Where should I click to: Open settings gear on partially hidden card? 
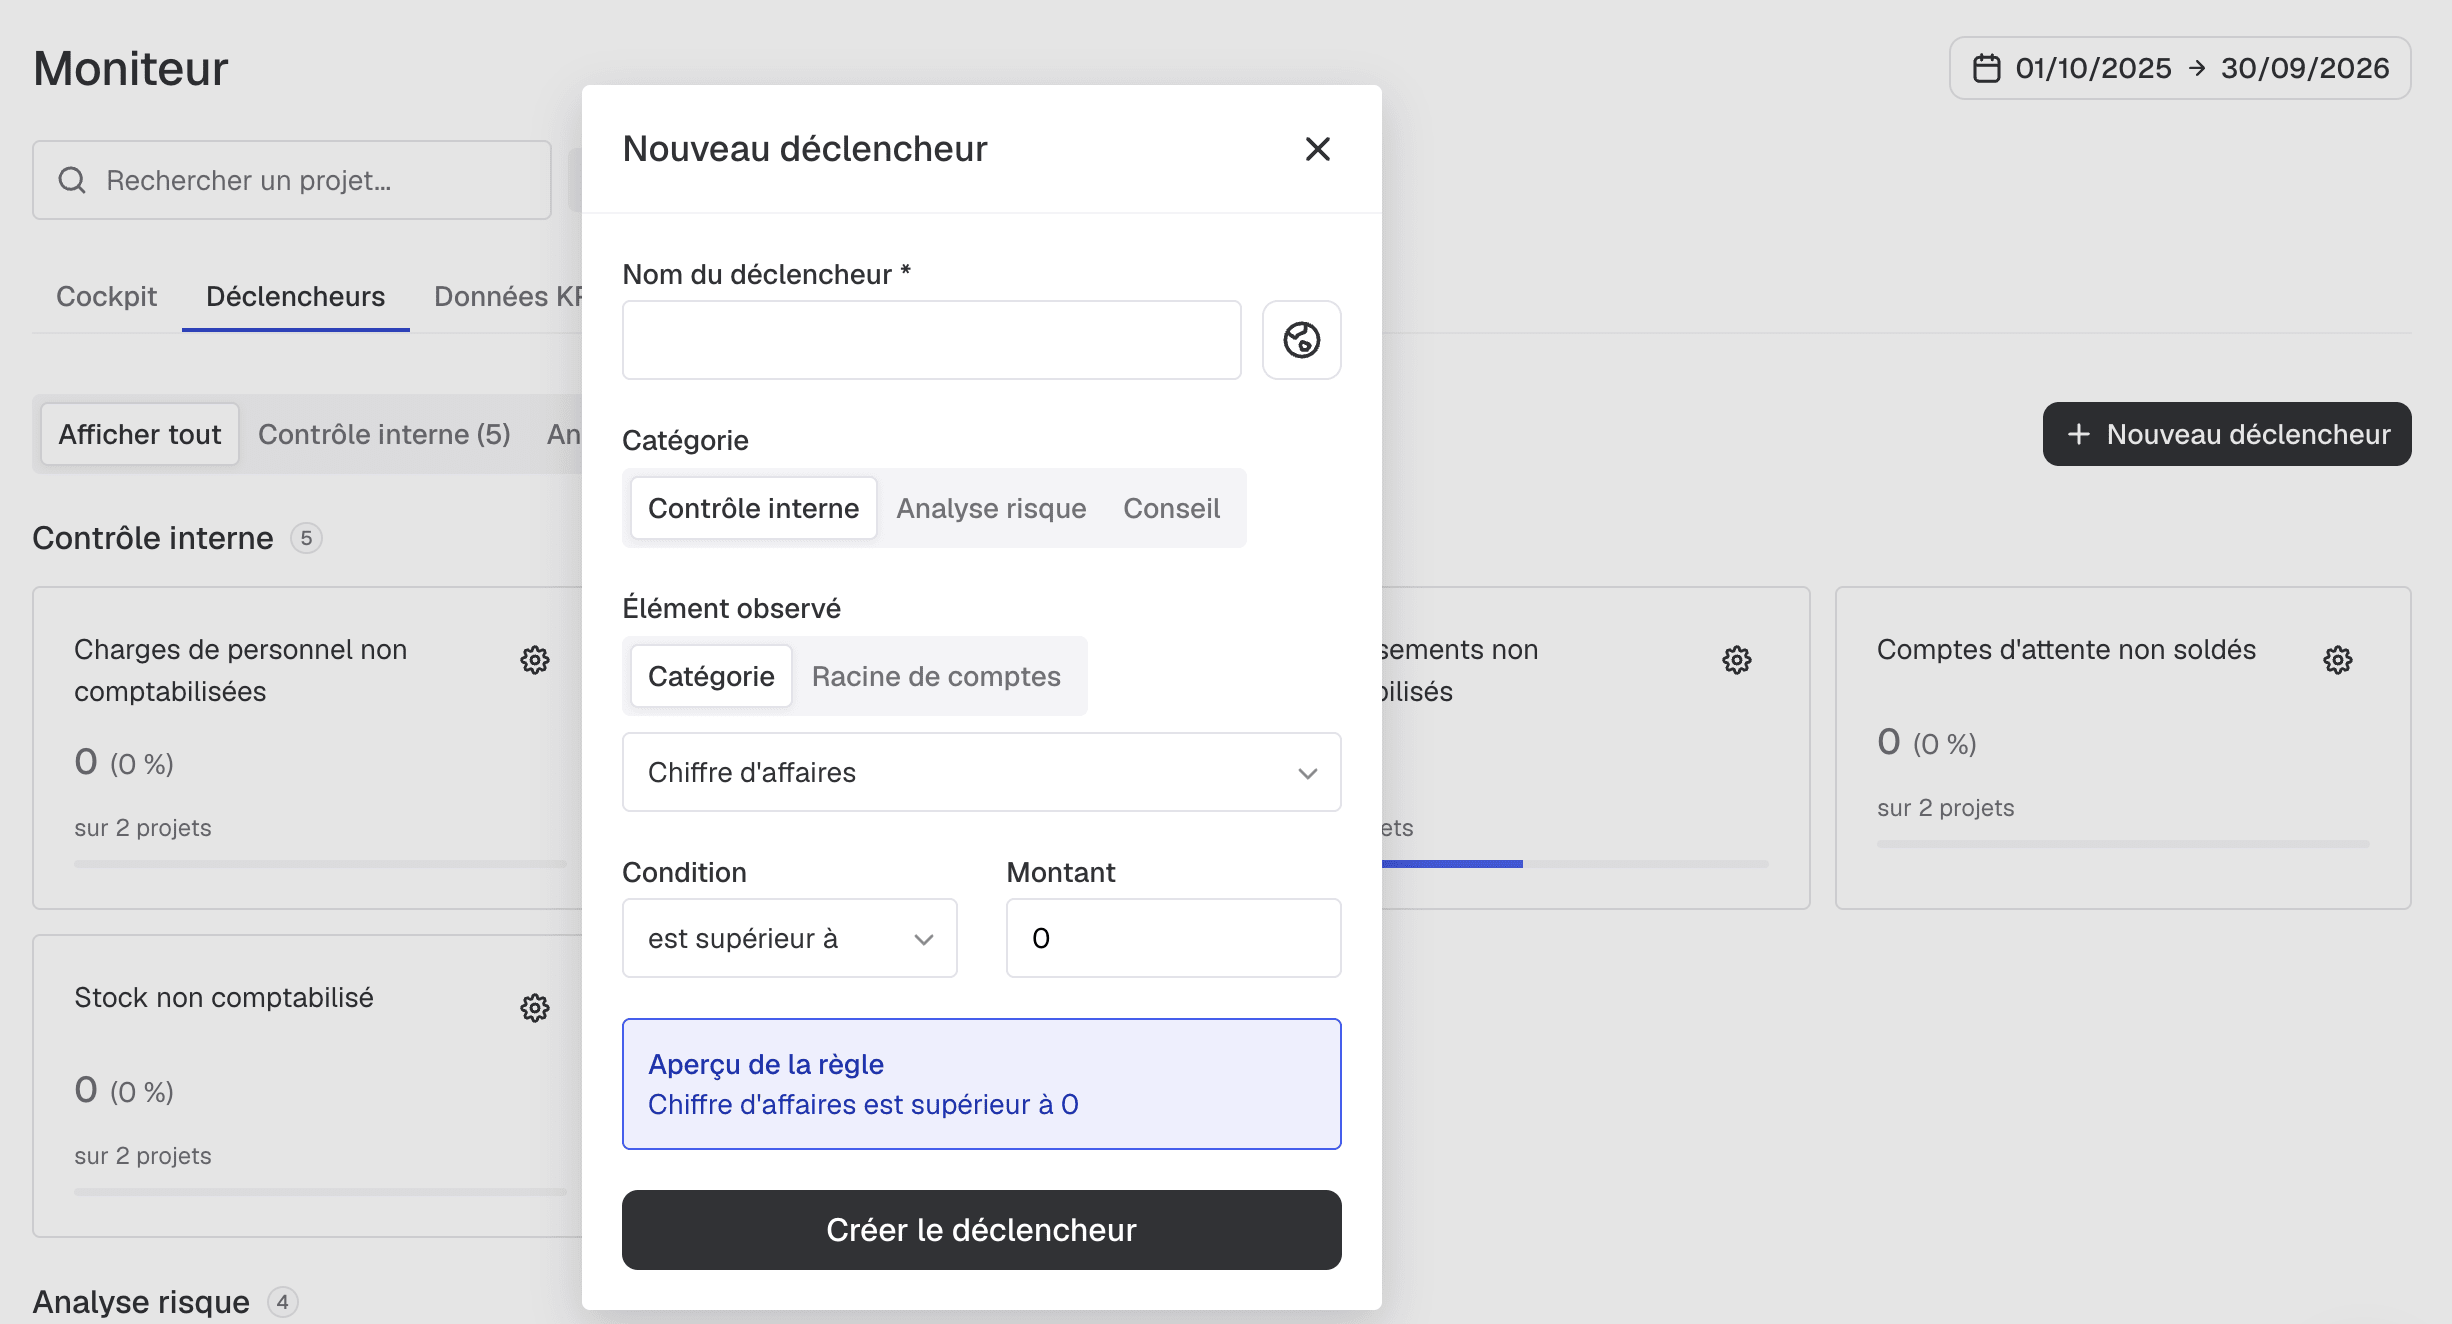point(1737,660)
